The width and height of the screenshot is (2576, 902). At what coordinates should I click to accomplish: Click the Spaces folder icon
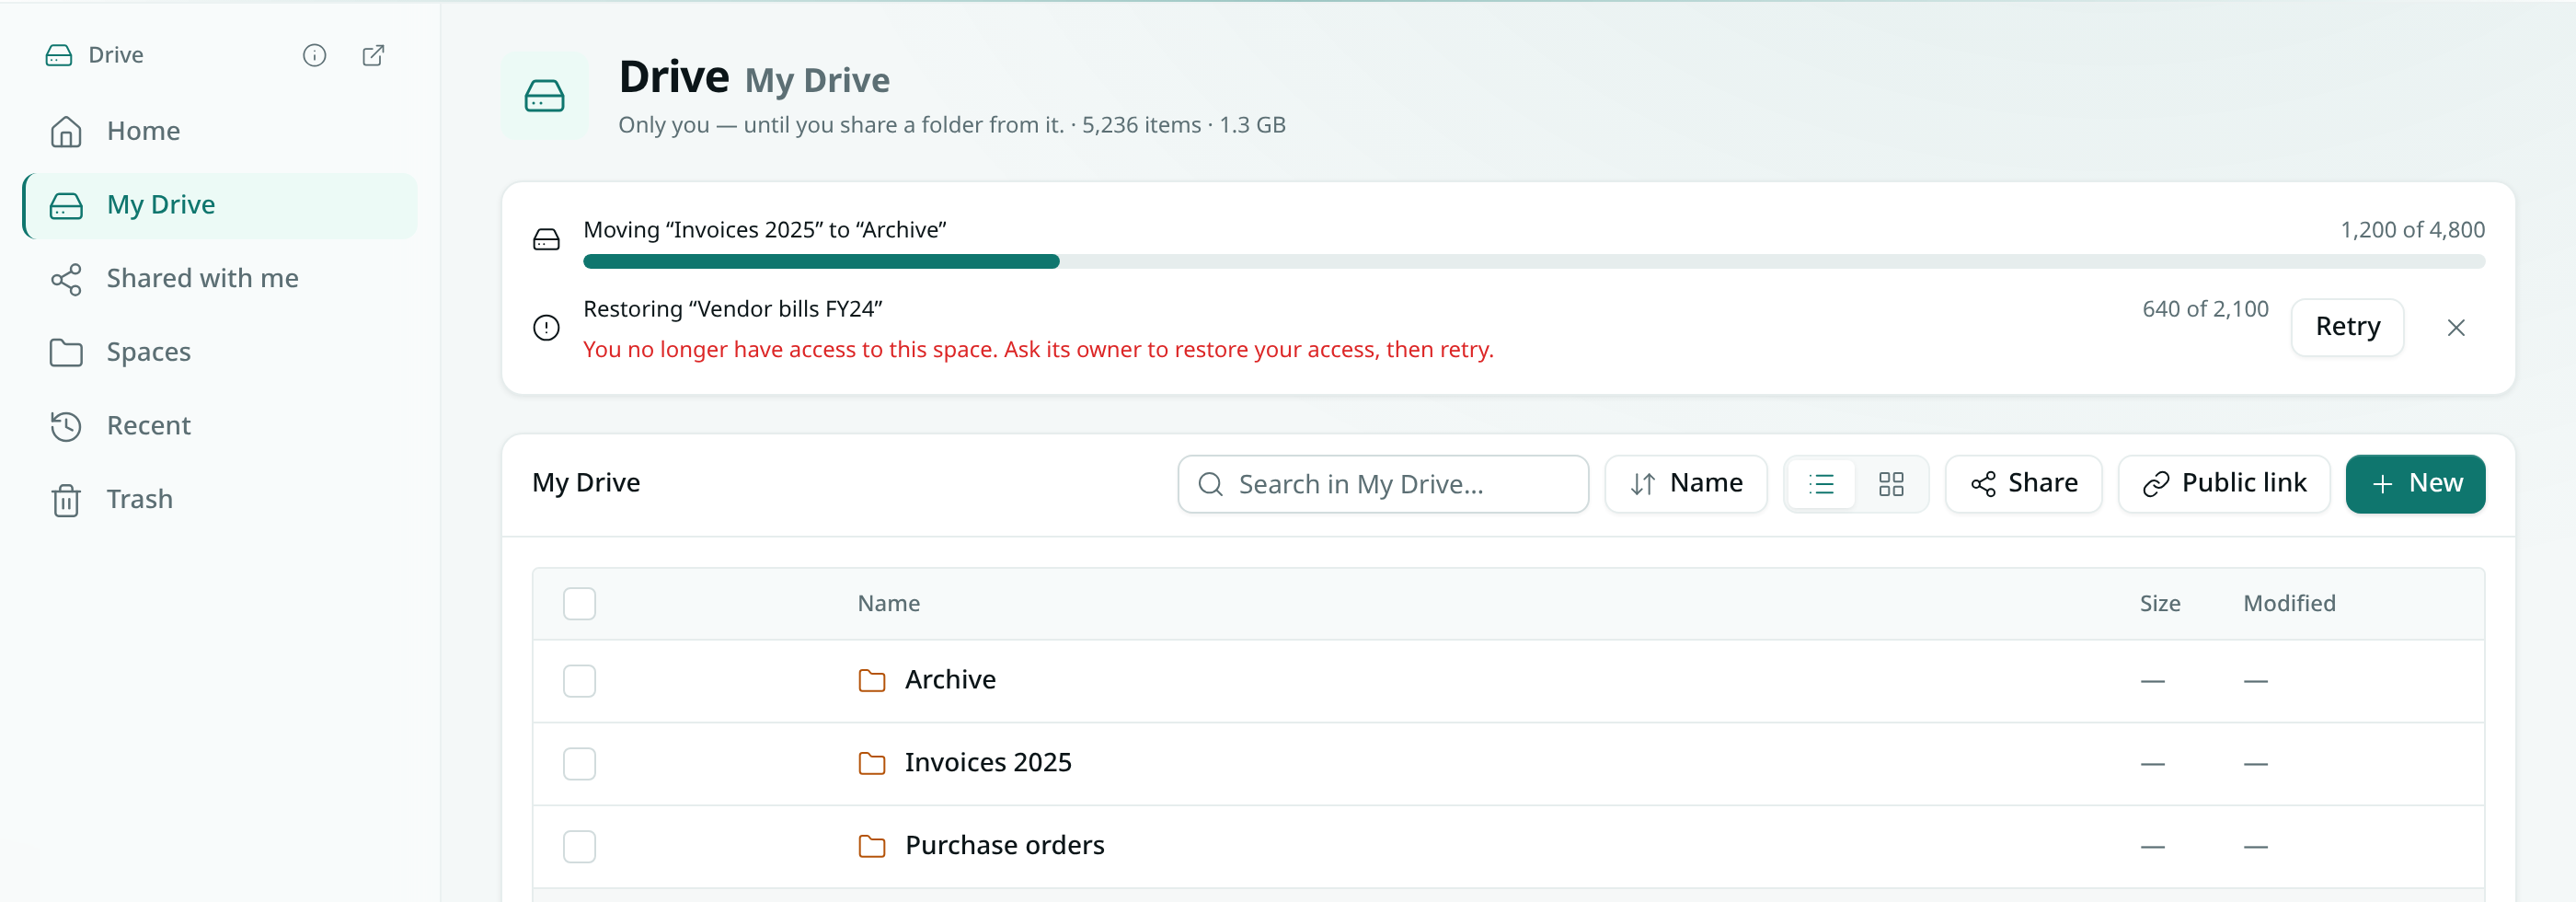coord(66,352)
